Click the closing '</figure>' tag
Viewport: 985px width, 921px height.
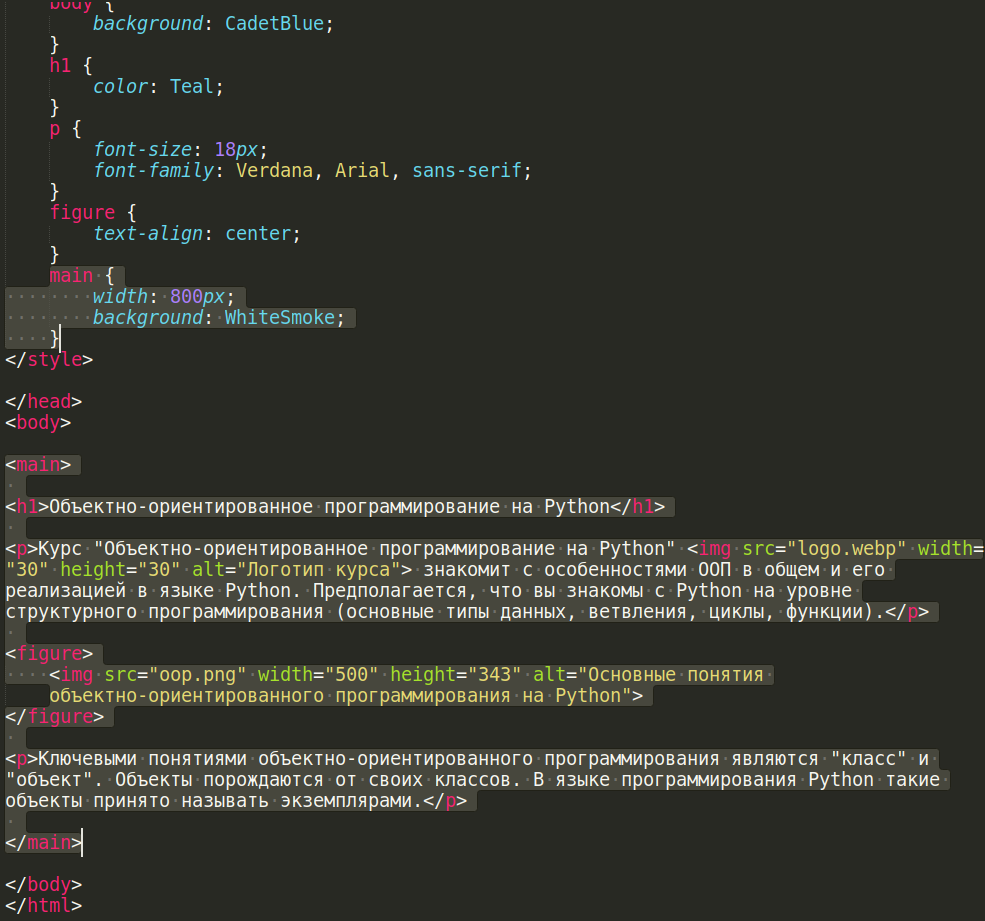(x=55, y=717)
